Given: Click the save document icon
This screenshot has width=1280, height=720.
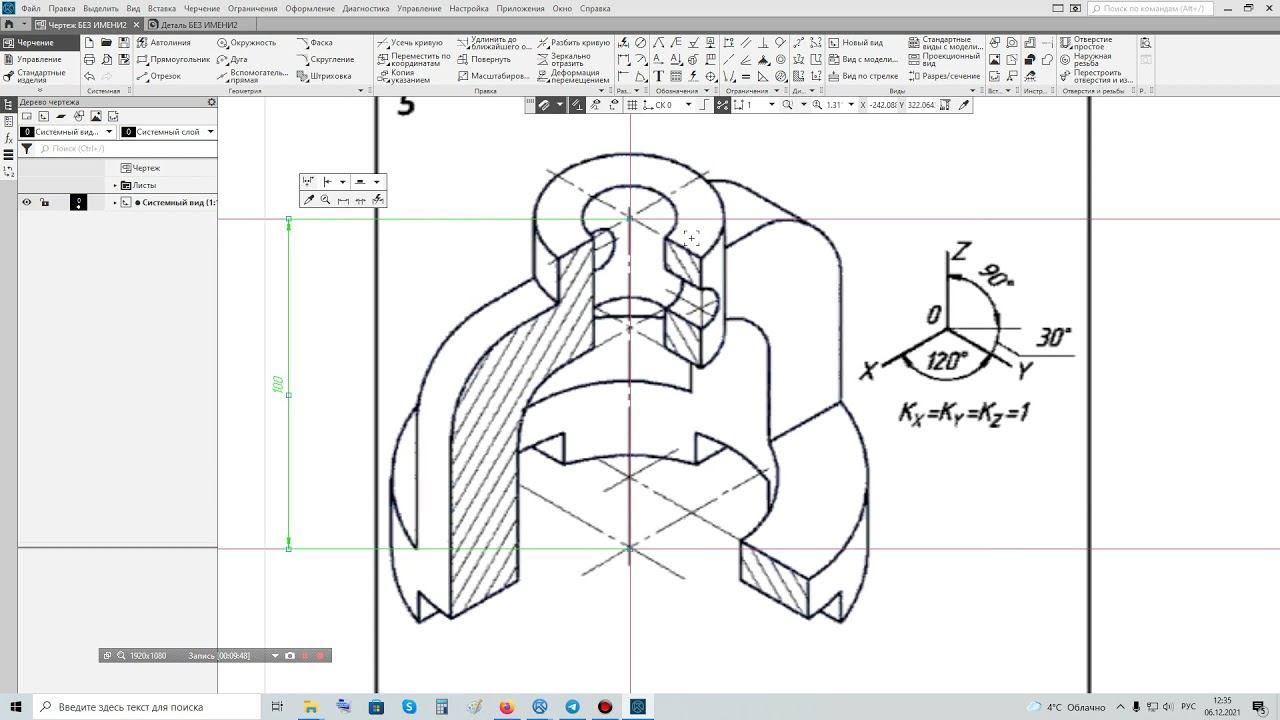Looking at the screenshot, I should [x=124, y=43].
